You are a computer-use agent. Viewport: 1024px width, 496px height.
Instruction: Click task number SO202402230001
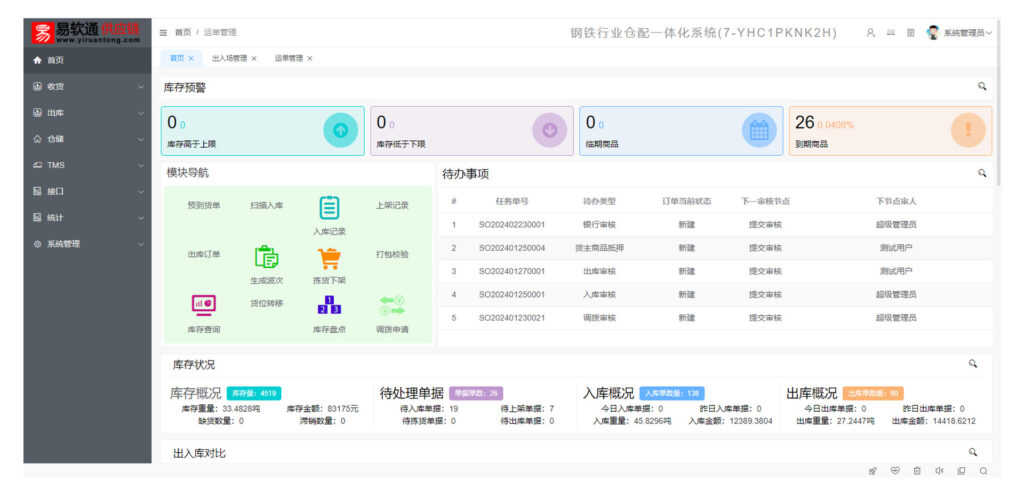(x=511, y=225)
